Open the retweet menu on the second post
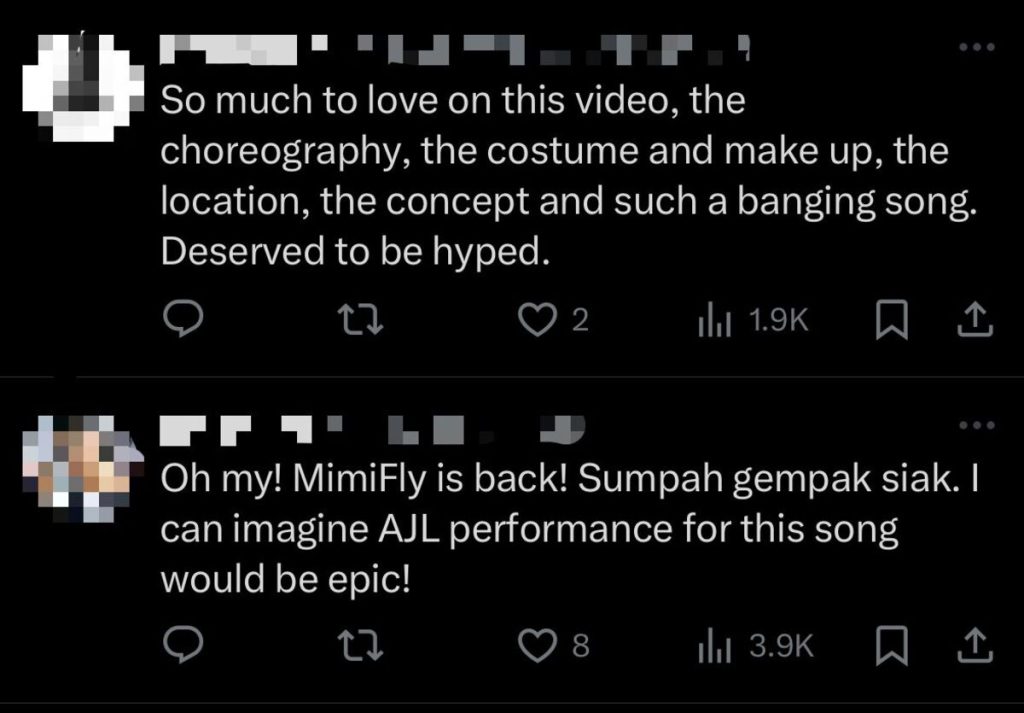The height and width of the screenshot is (713, 1024). click(360, 646)
